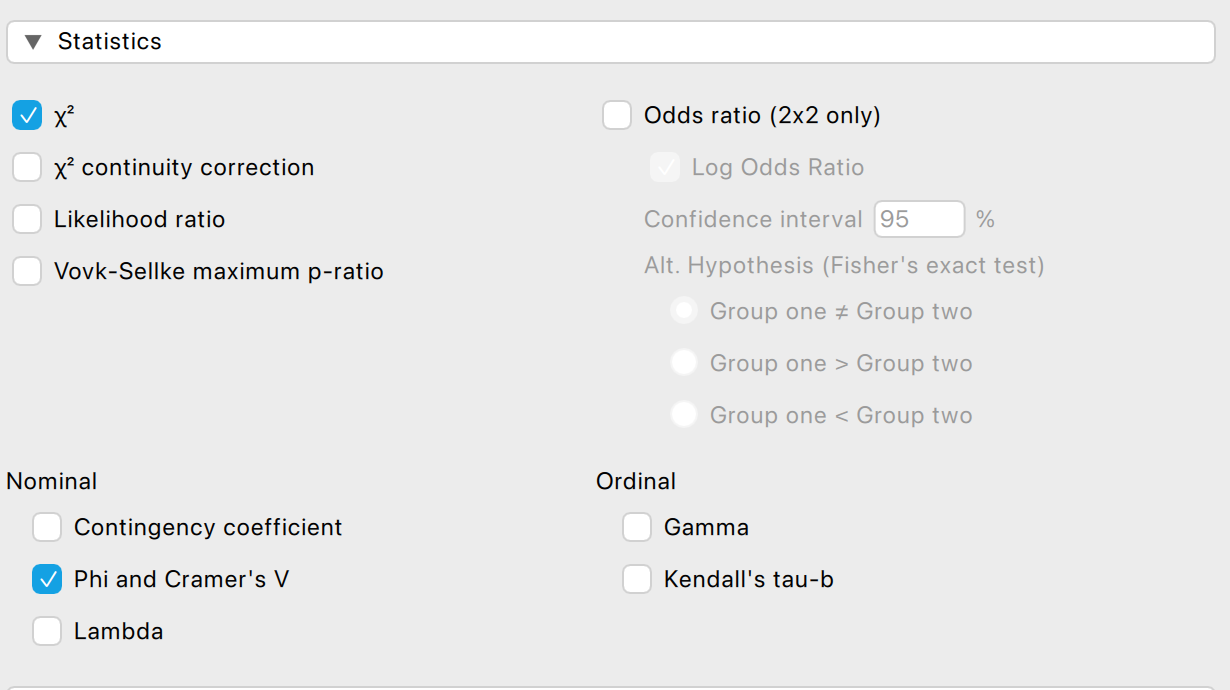Enable Odds ratio (2x2 only)
This screenshot has width=1230, height=690.
pyautogui.click(x=617, y=116)
